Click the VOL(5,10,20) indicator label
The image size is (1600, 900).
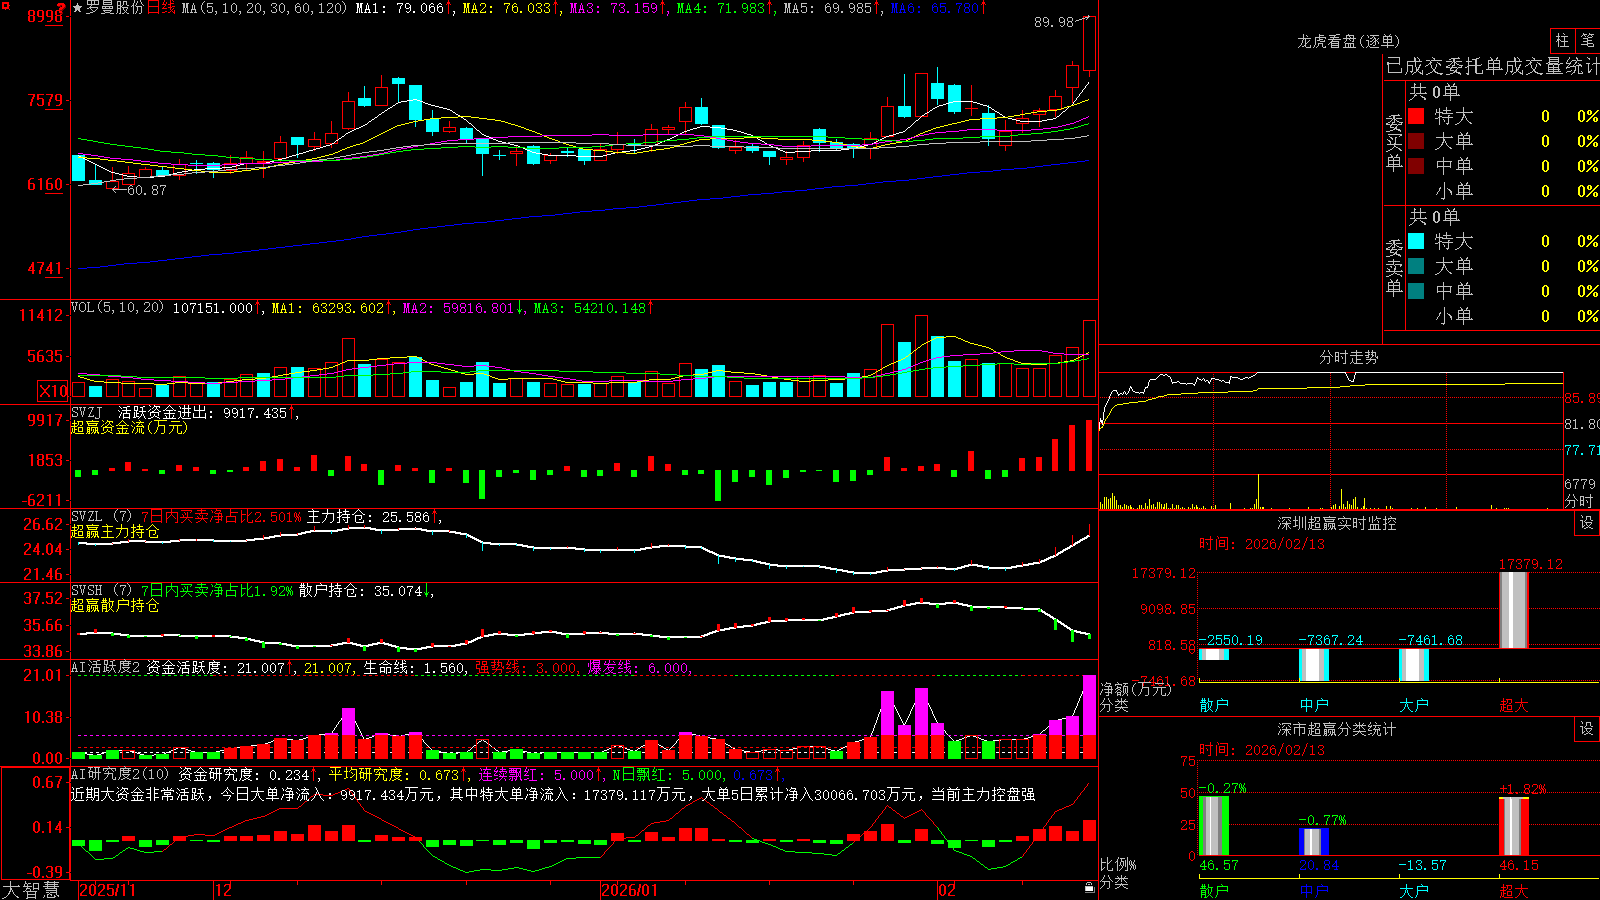coord(117,308)
